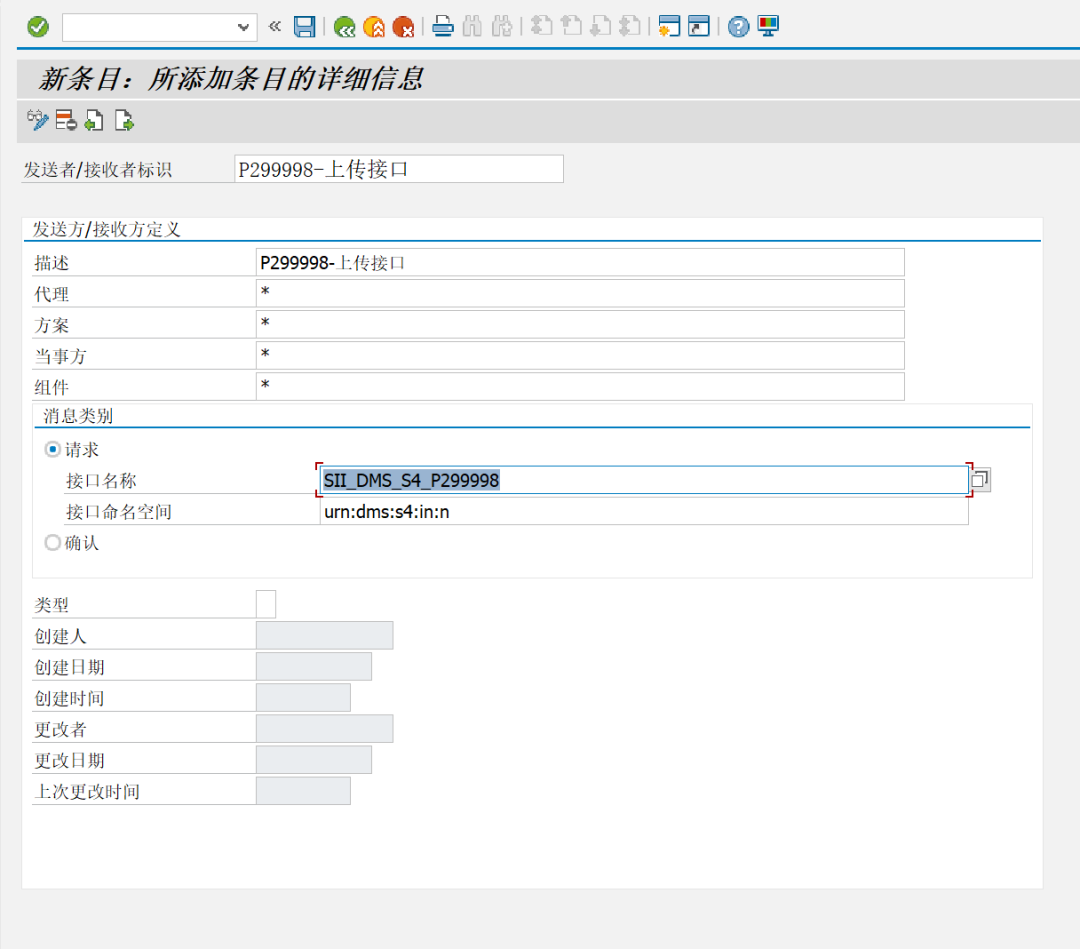
Task: Go to next page icon
Action: tap(601, 27)
